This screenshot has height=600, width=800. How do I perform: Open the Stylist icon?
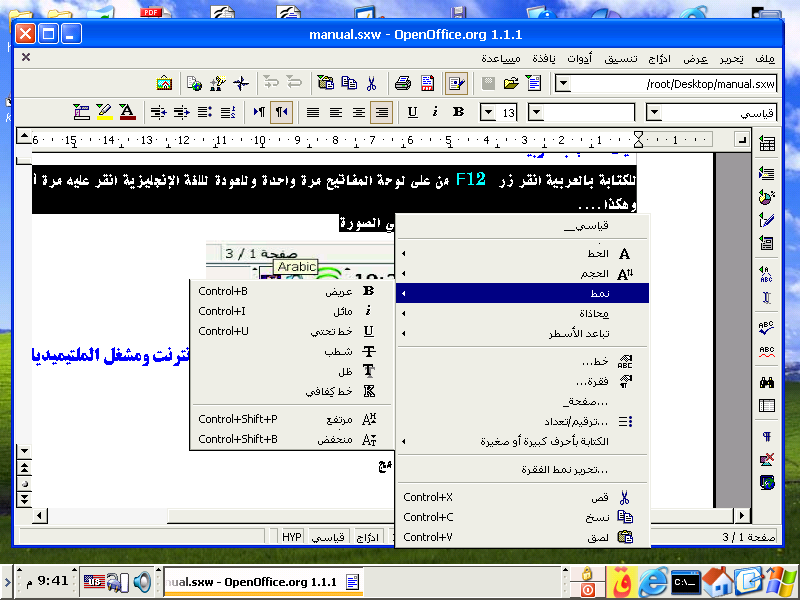tap(218, 83)
